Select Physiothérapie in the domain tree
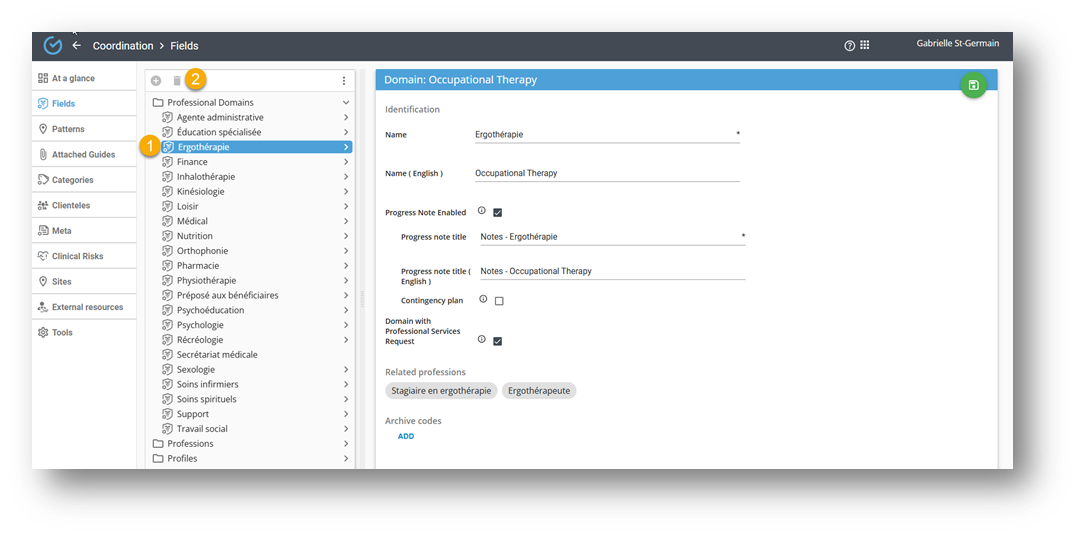Viewport: 1078px width, 534px height. coord(206,281)
